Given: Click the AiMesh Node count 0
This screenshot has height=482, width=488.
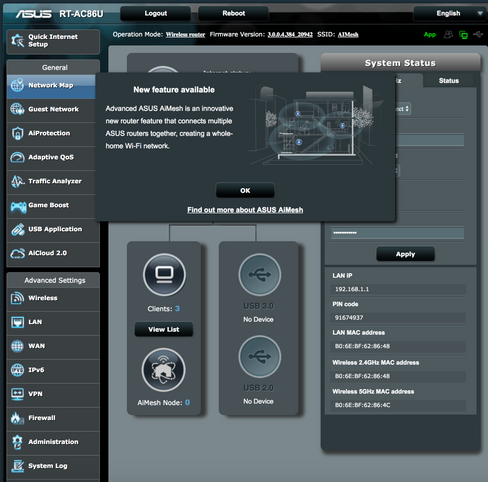Looking at the screenshot, I should click(187, 403).
